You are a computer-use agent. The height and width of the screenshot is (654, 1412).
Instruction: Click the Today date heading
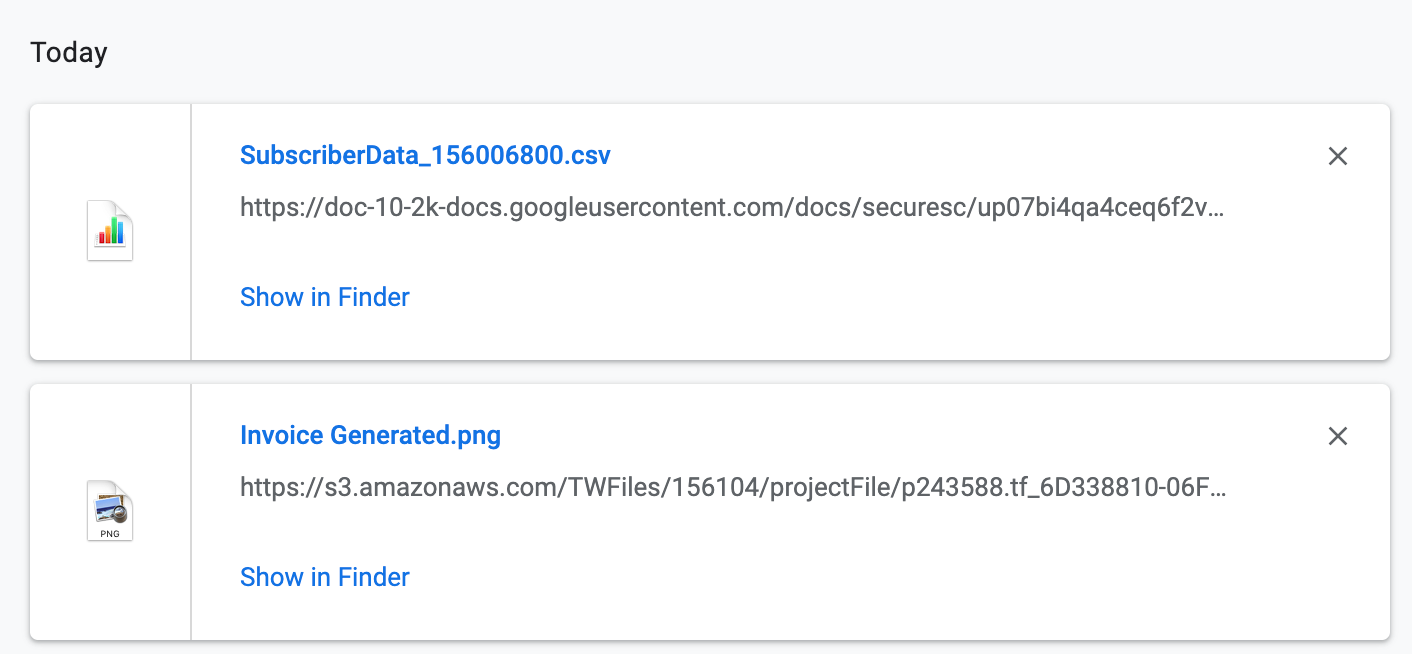(69, 52)
